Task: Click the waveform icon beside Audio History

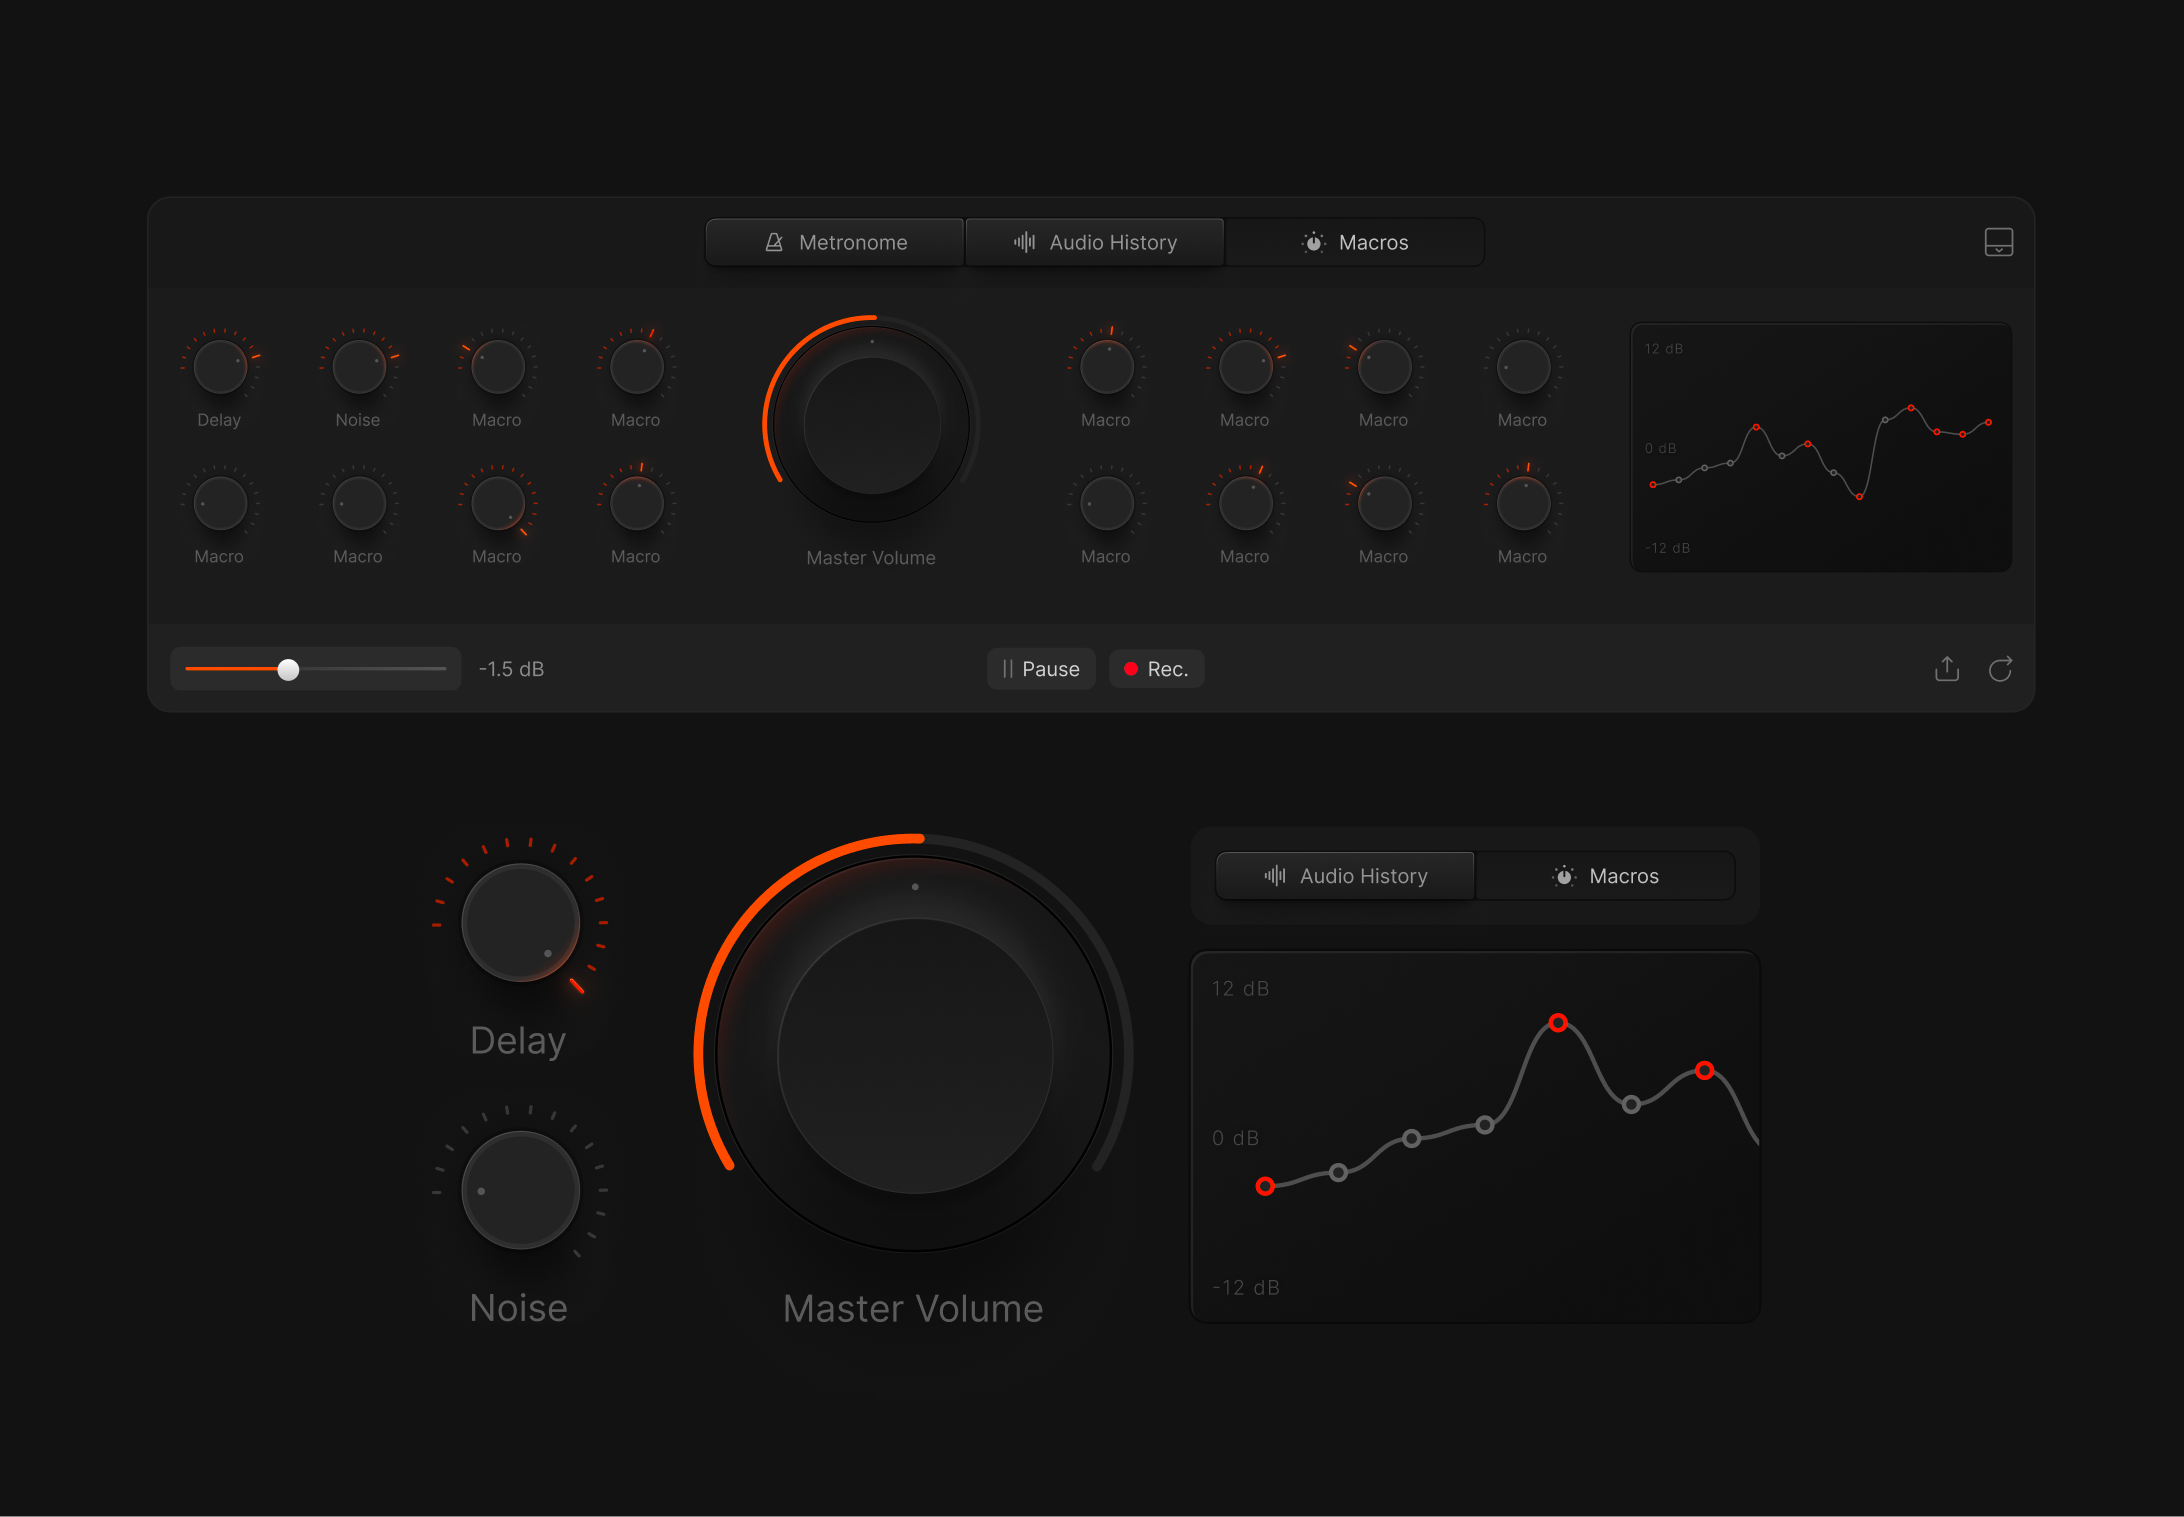Action: pyautogui.click(x=1024, y=242)
